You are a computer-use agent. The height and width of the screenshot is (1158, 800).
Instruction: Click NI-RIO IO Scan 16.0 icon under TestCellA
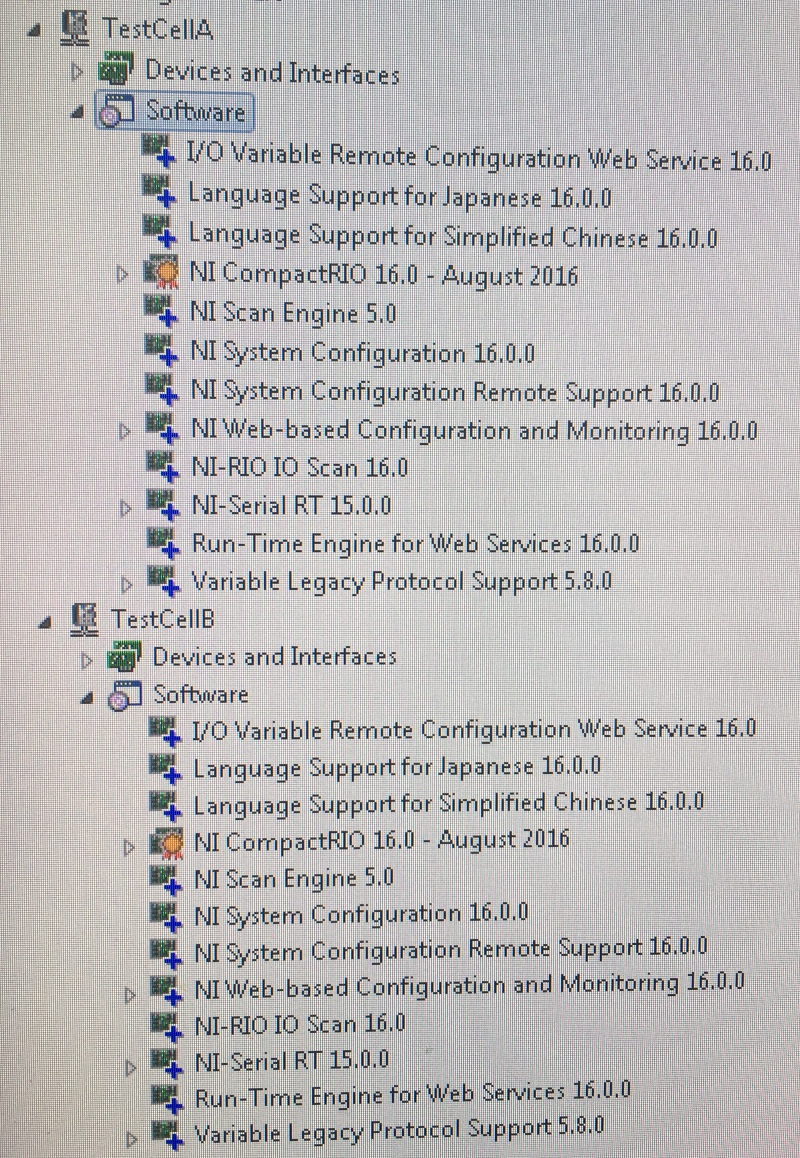click(163, 467)
